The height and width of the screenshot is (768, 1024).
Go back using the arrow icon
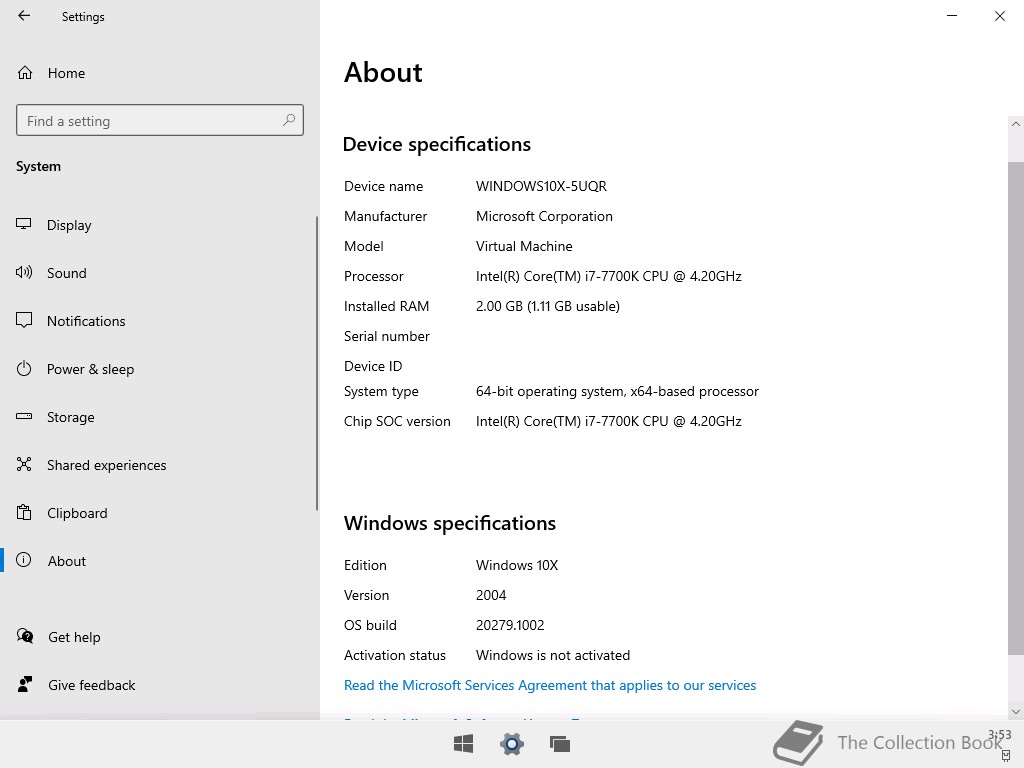pyautogui.click(x=24, y=16)
